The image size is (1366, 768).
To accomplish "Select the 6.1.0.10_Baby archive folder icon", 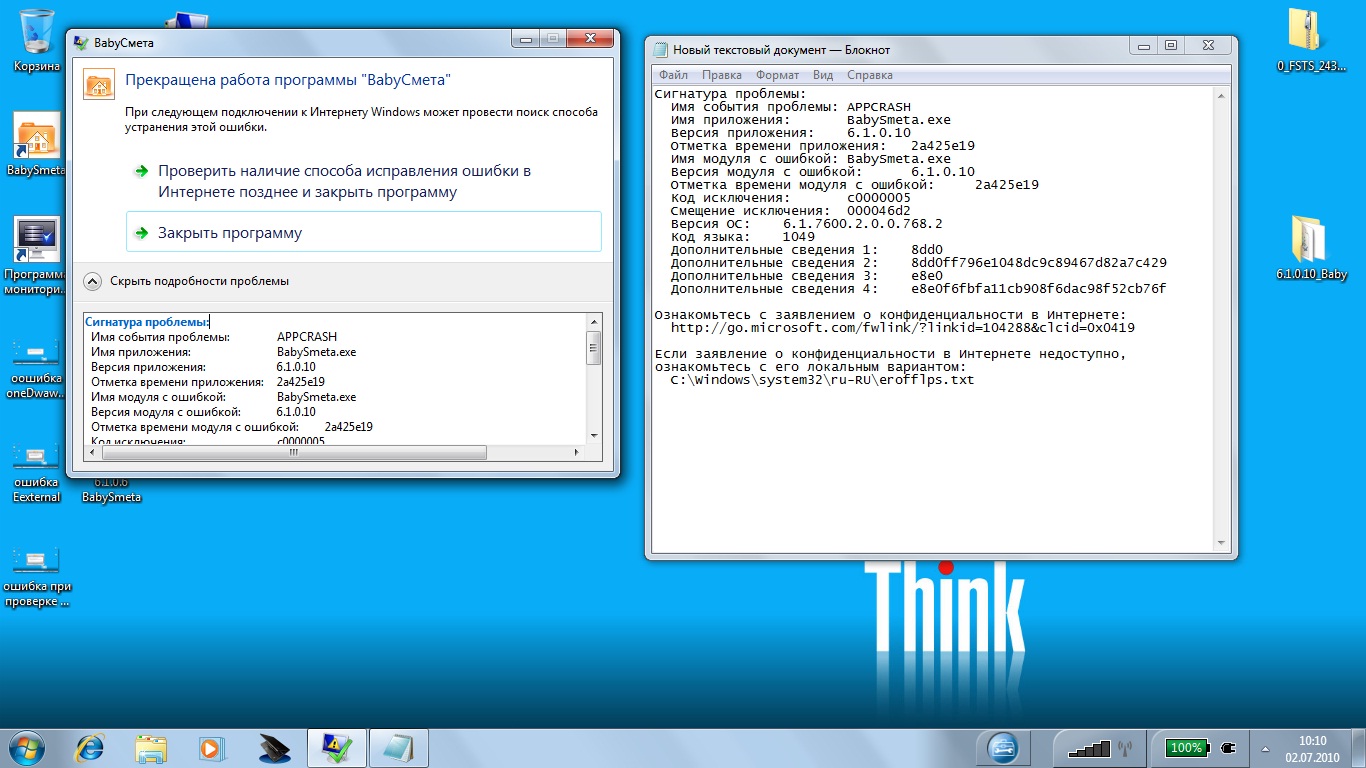I will click(1311, 247).
